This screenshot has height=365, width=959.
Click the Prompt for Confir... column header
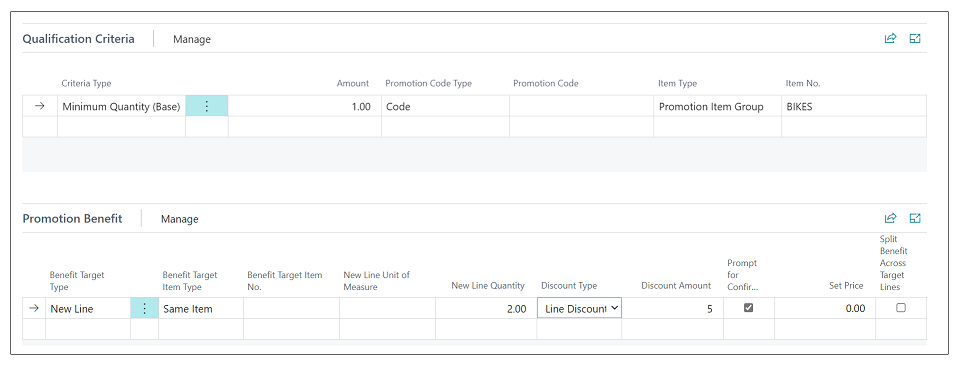click(742, 275)
